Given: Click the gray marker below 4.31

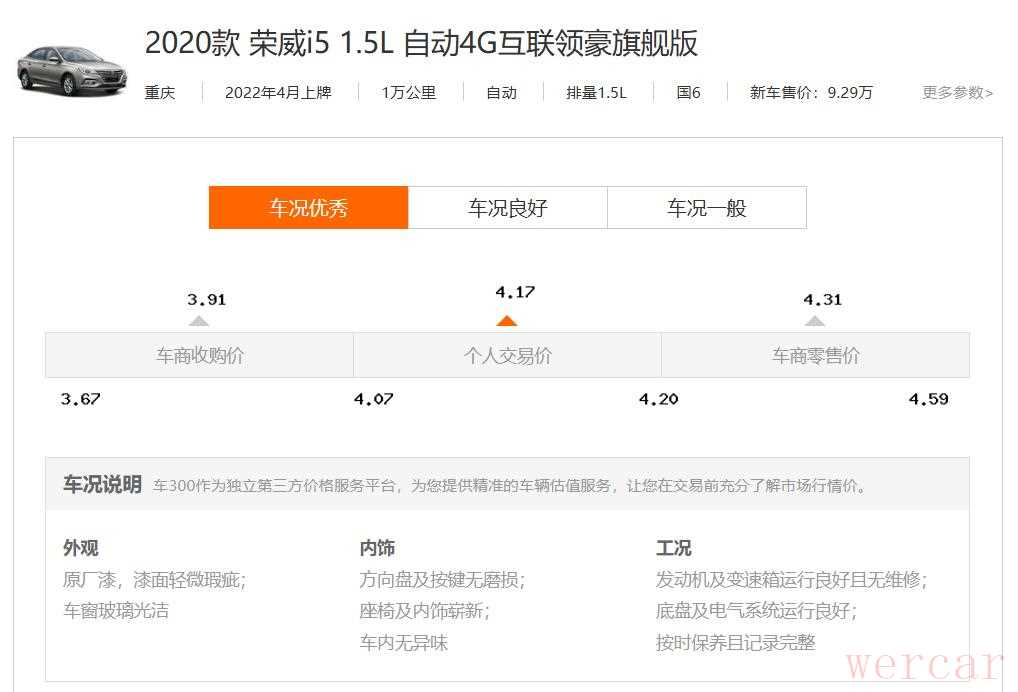Looking at the screenshot, I should pyautogui.click(x=815, y=321).
